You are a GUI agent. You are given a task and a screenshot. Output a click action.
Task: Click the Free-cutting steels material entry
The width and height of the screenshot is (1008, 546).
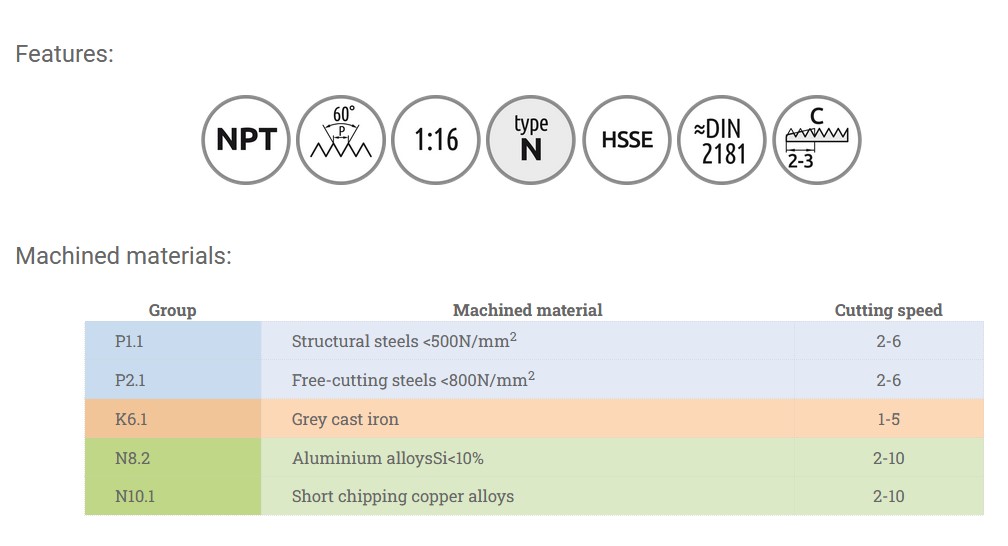tap(413, 380)
